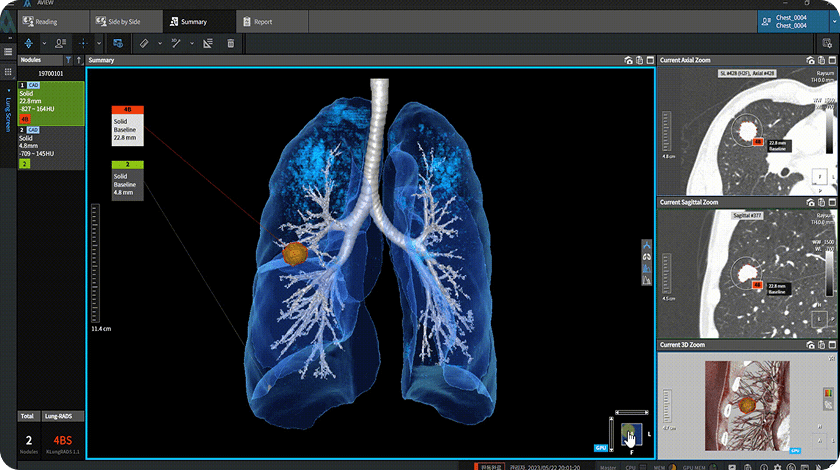The height and width of the screenshot is (470, 840).
Task: Click the ruler measurement tool
Action: coord(143,43)
